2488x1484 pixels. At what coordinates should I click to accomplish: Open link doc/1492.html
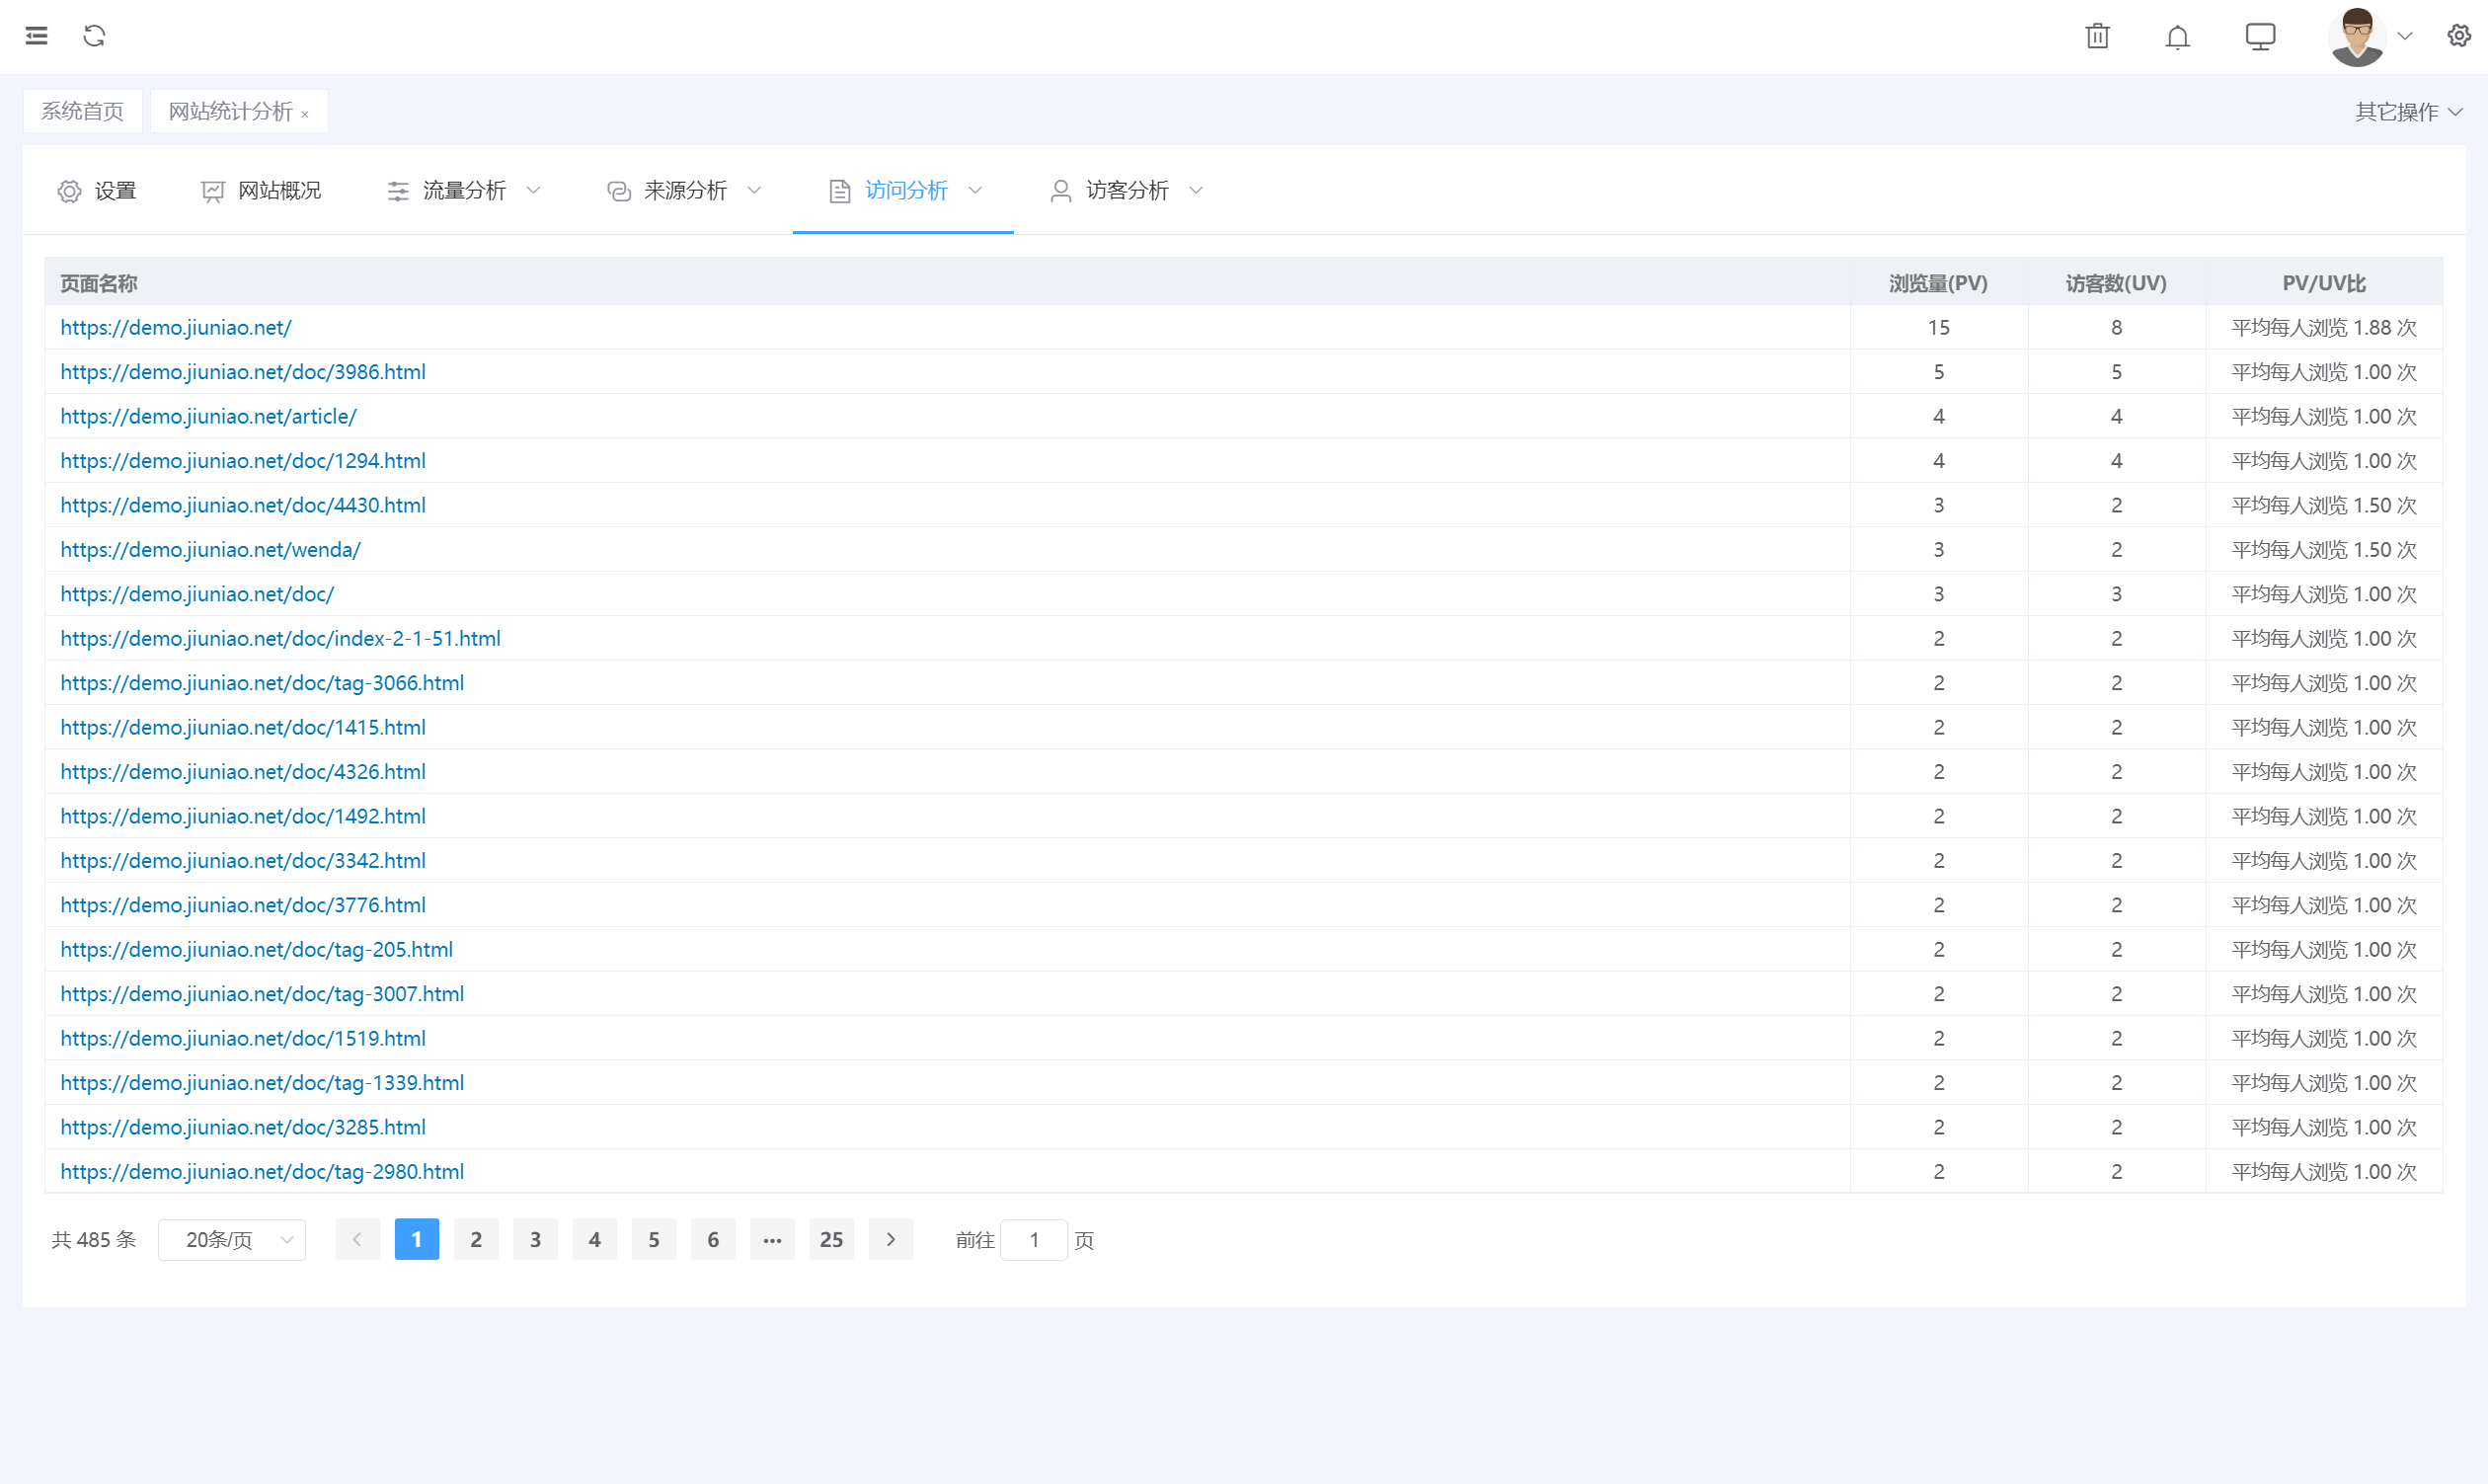(243, 816)
